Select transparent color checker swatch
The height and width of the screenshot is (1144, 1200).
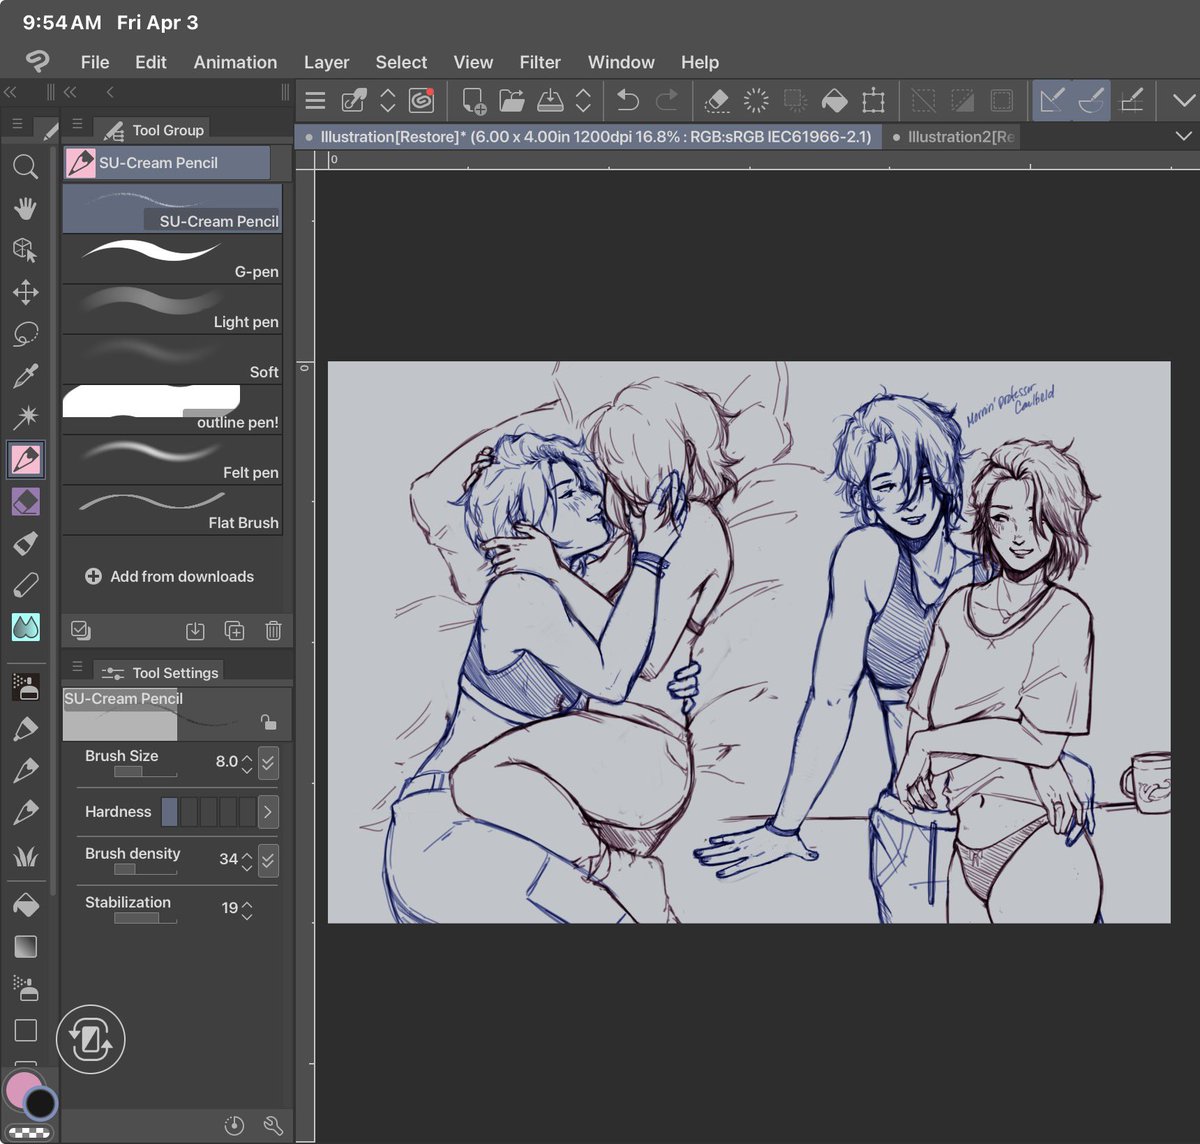coord(30,1133)
